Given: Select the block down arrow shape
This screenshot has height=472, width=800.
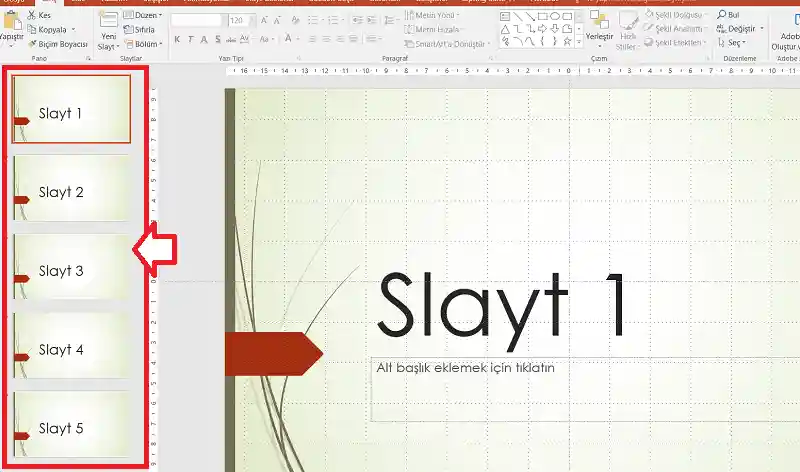Looking at the screenshot, I should click(555, 29).
